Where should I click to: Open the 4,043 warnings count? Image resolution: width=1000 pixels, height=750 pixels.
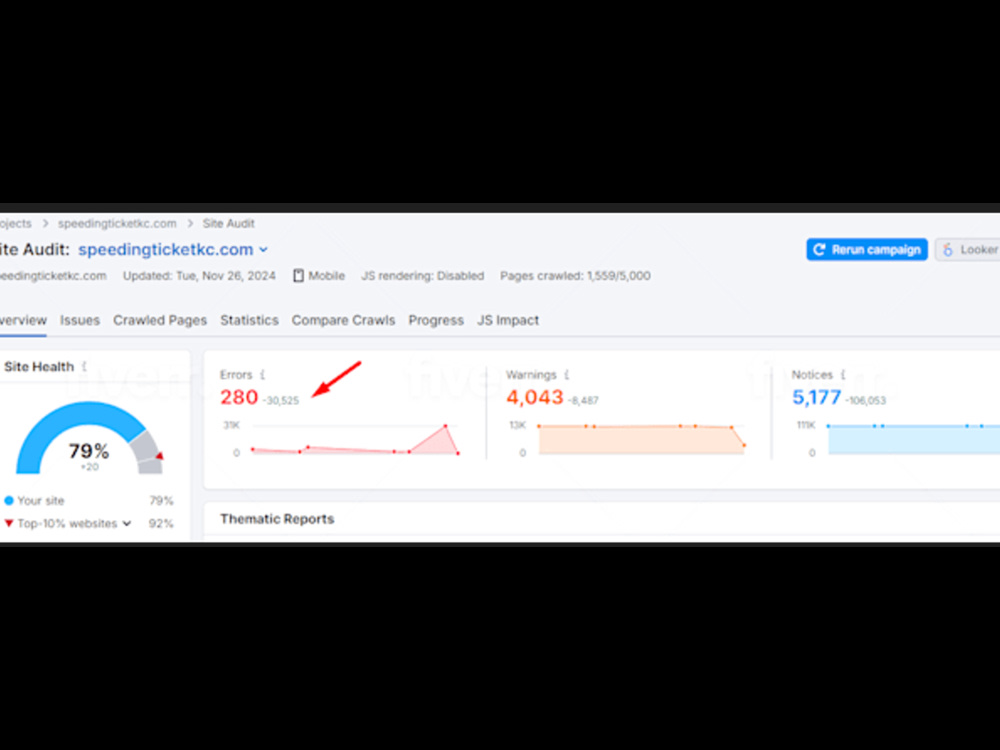tap(535, 397)
